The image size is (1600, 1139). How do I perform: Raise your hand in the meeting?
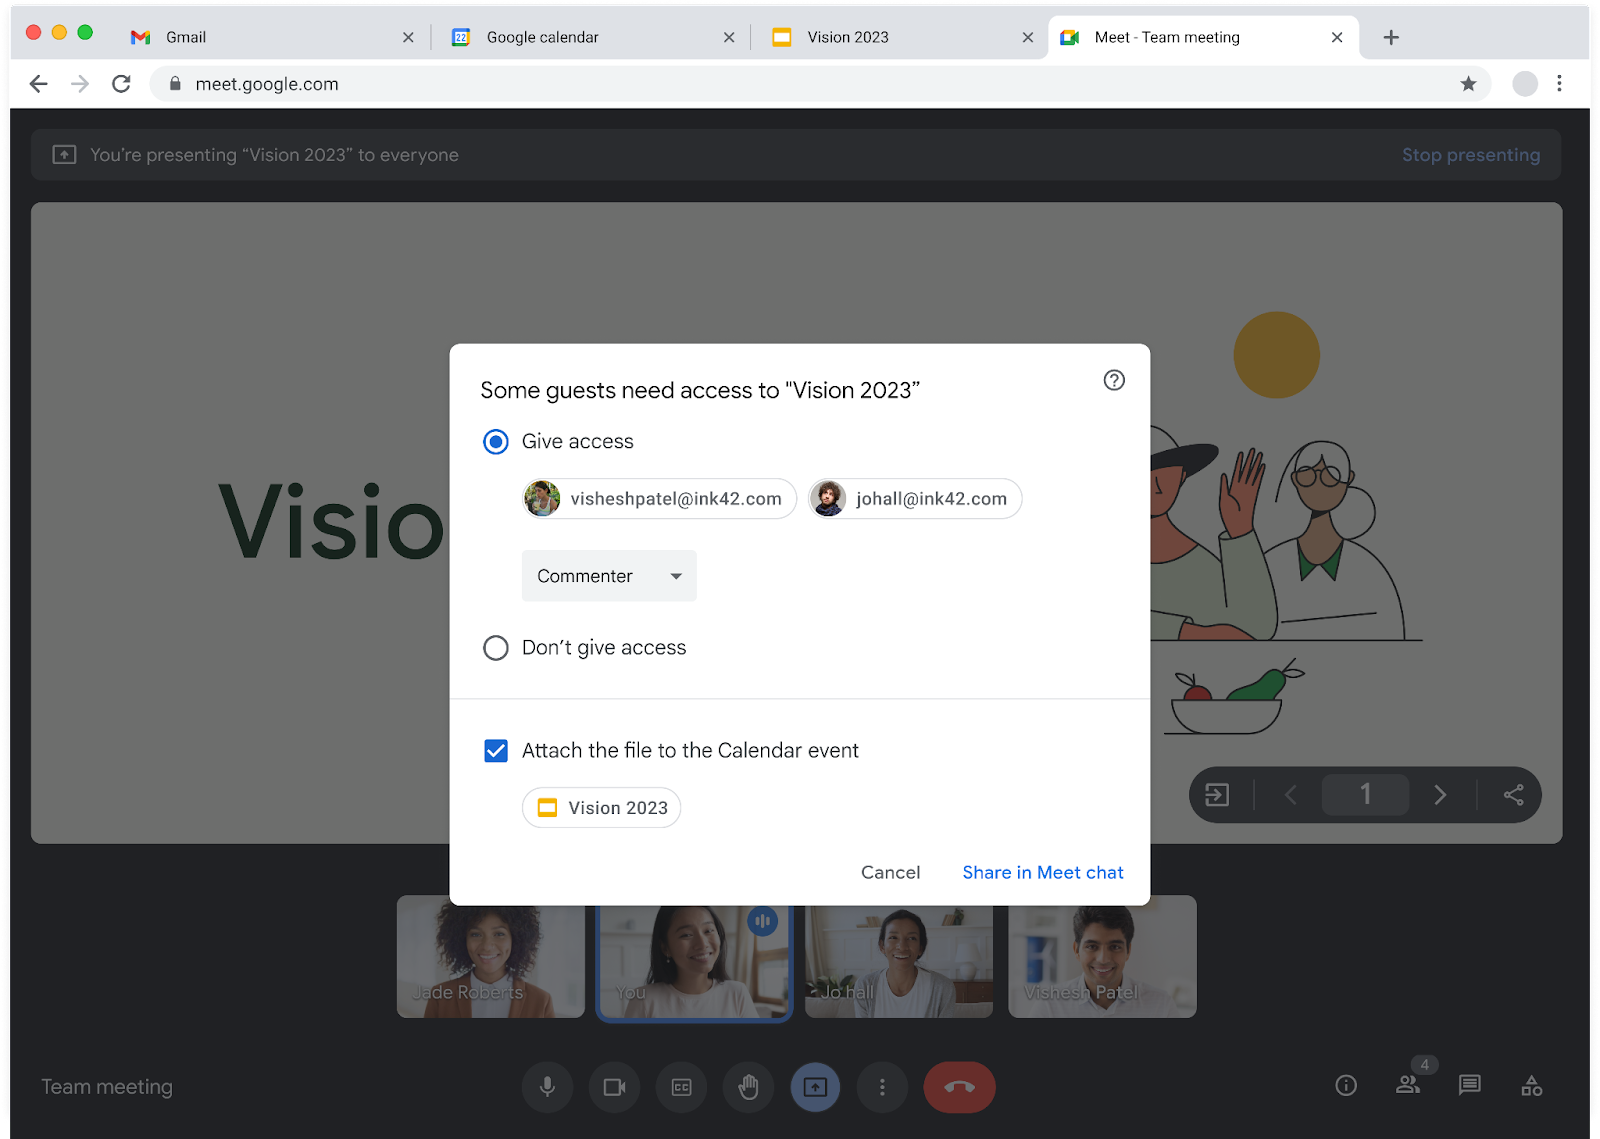748,1087
